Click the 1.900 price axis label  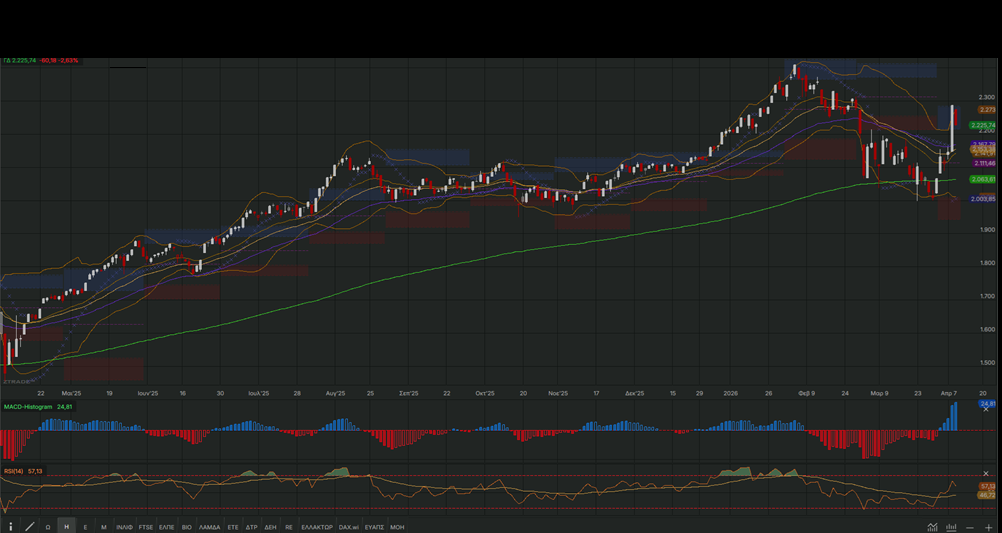click(987, 229)
